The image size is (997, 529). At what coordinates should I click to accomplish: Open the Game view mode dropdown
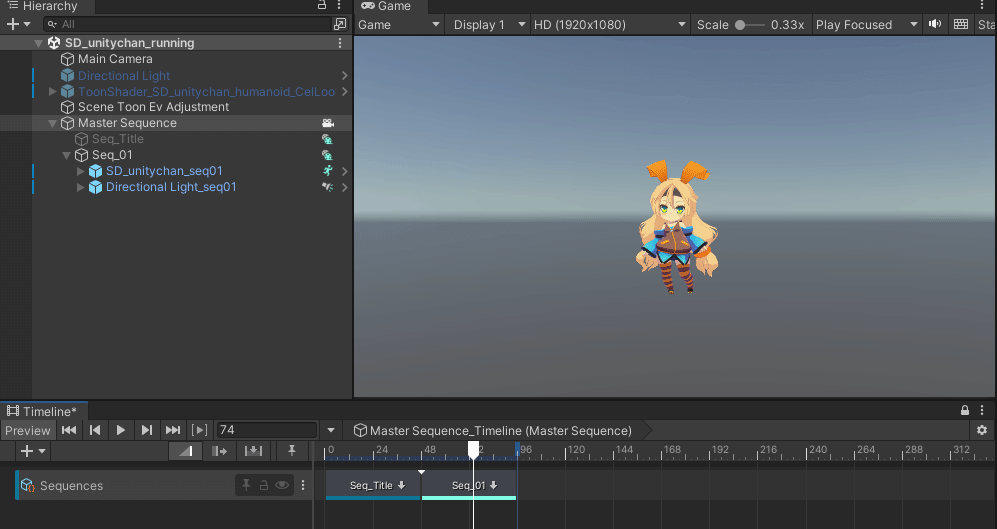click(399, 25)
